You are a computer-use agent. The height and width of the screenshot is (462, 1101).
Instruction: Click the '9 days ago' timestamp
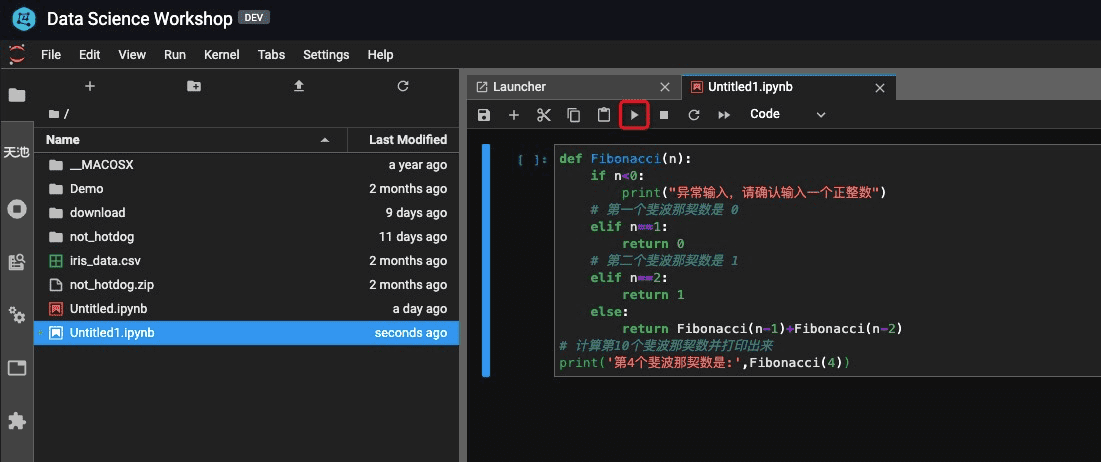[416, 213]
